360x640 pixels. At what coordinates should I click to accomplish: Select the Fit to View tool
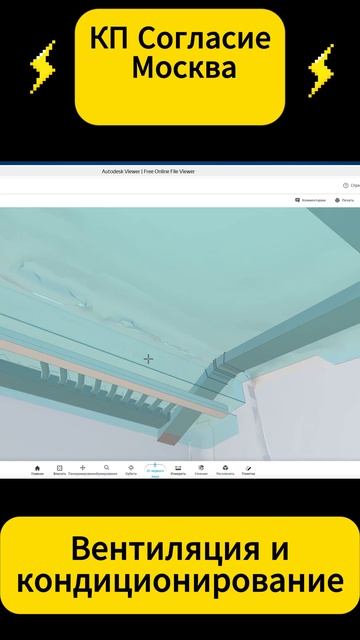[60, 470]
